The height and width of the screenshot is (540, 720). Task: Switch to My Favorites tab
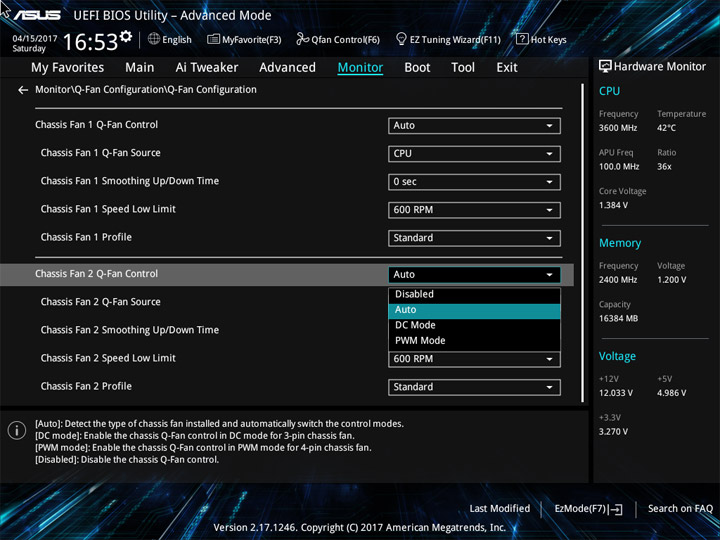[68, 68]
